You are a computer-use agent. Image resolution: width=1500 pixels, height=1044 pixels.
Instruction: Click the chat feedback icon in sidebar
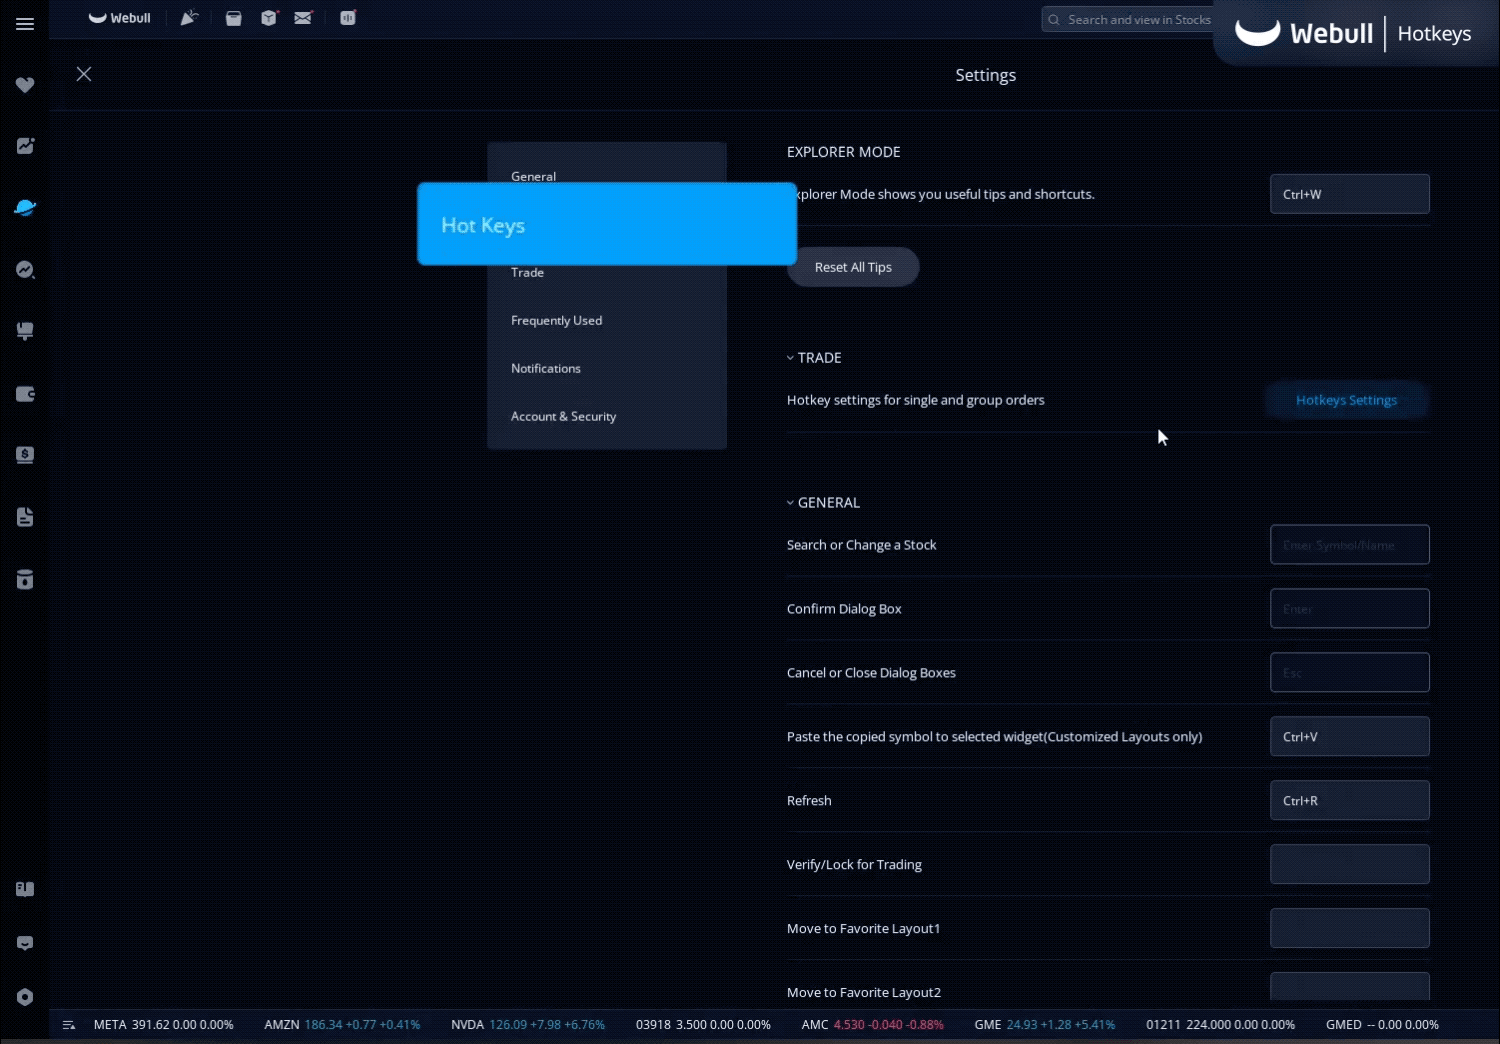point(25,943)
